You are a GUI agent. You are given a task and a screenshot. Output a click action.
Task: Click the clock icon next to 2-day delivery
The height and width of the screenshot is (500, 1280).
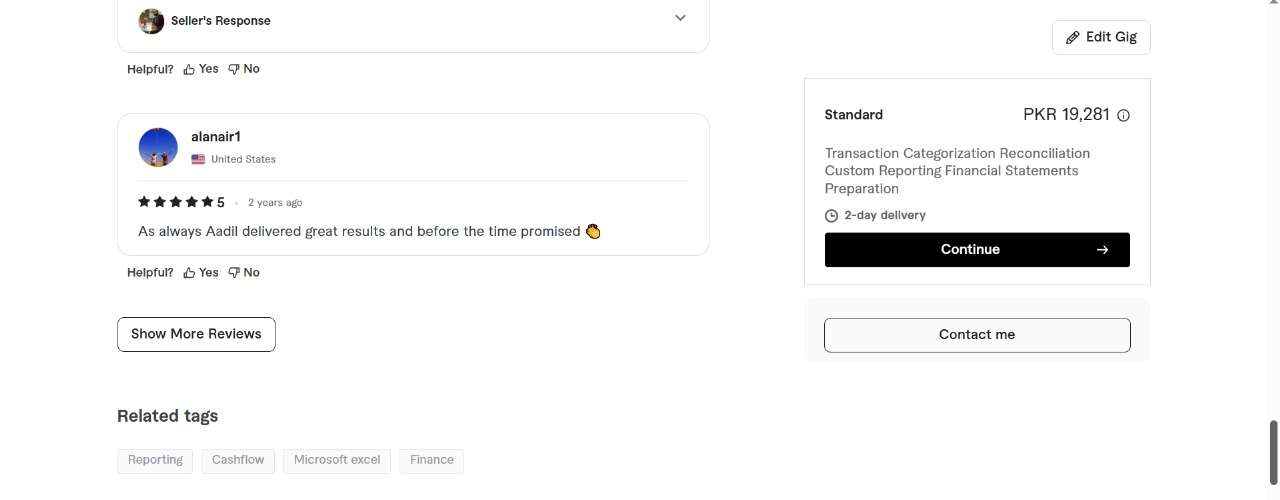(x=831, y=215)
